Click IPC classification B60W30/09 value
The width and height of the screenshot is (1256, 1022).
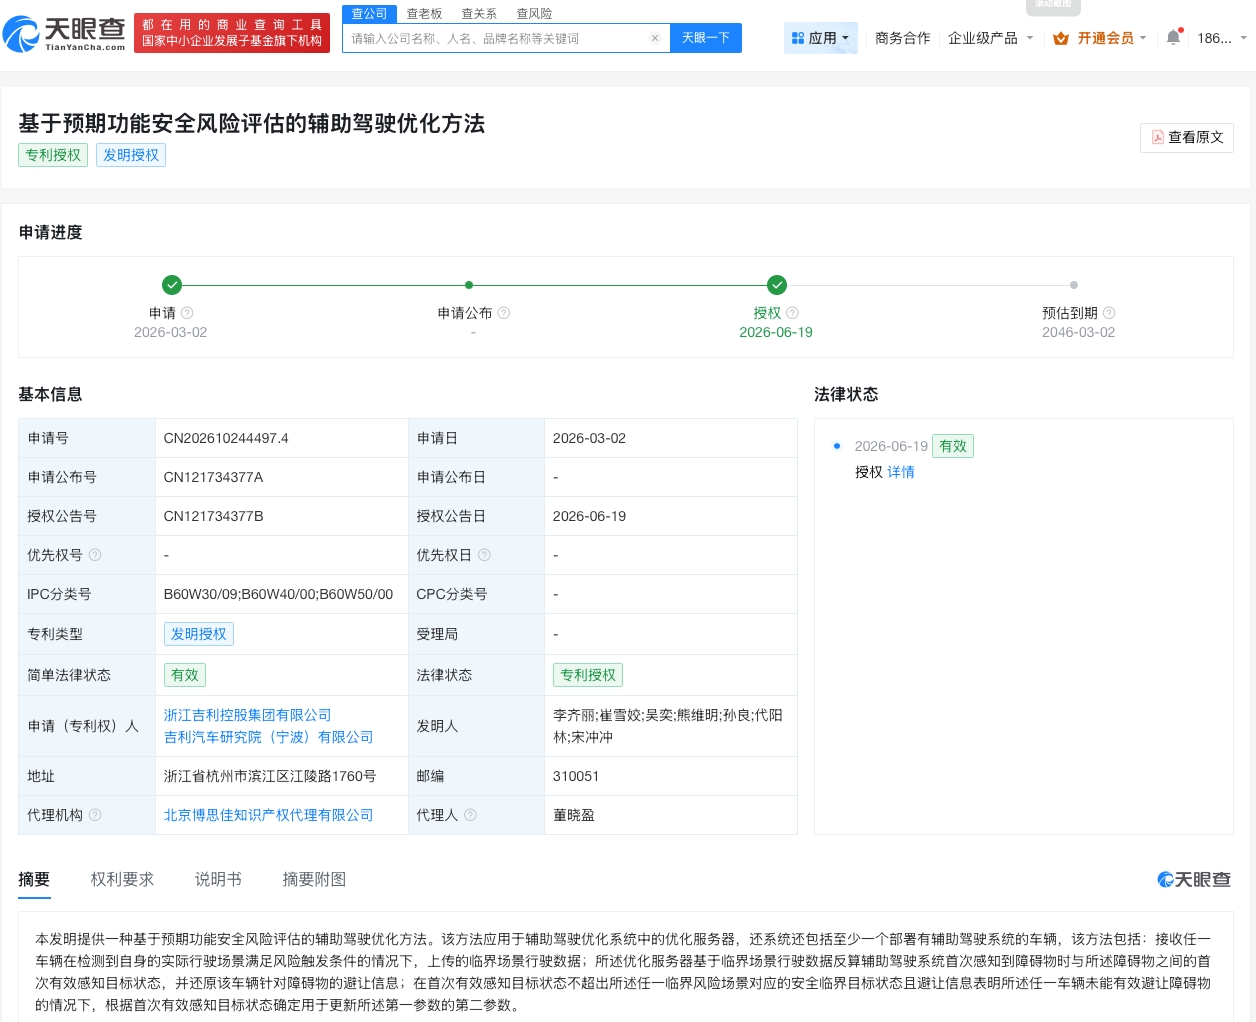click(278, 594)
